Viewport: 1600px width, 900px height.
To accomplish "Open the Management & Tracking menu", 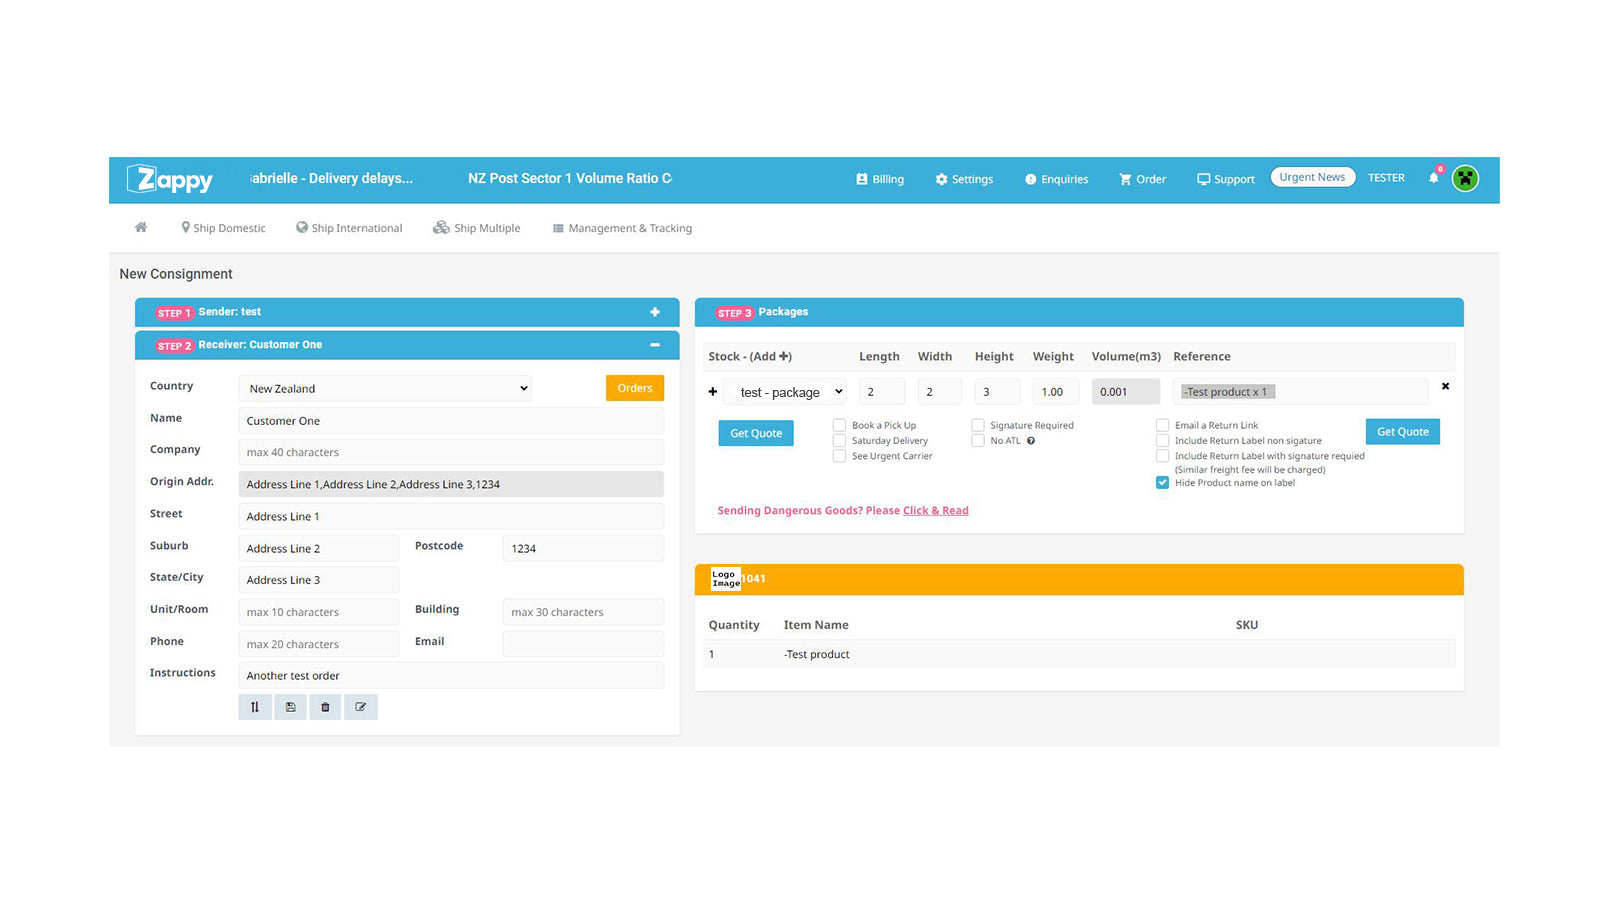I will (622, 228).
